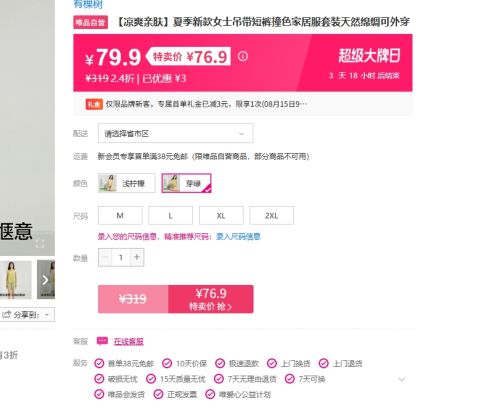Click the 首单38元免邮 service check icon
Viewport: 500px width, 412px height.
click(x=99, y=363)
